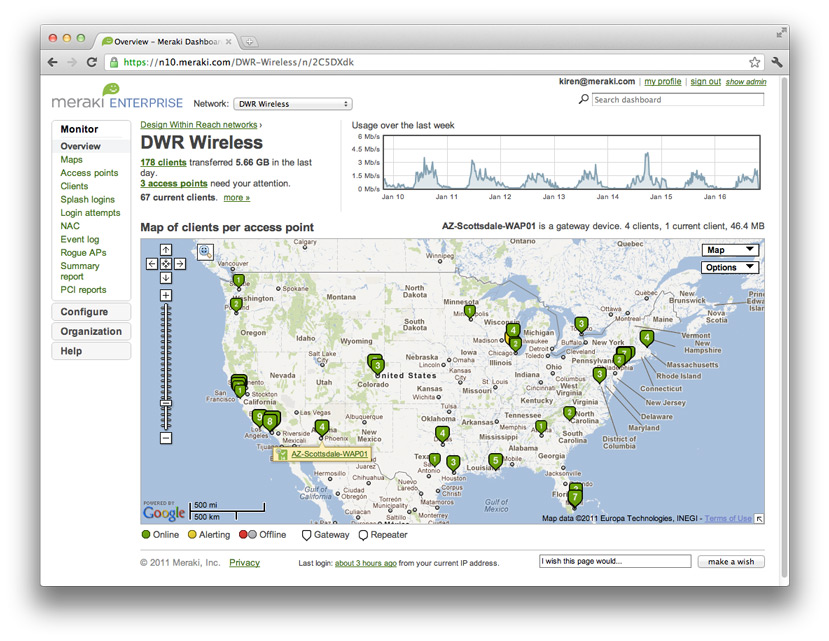Select Florida marker labeled 7
The height and width of the screenshot is (641, 829).
tap(575, 498)
